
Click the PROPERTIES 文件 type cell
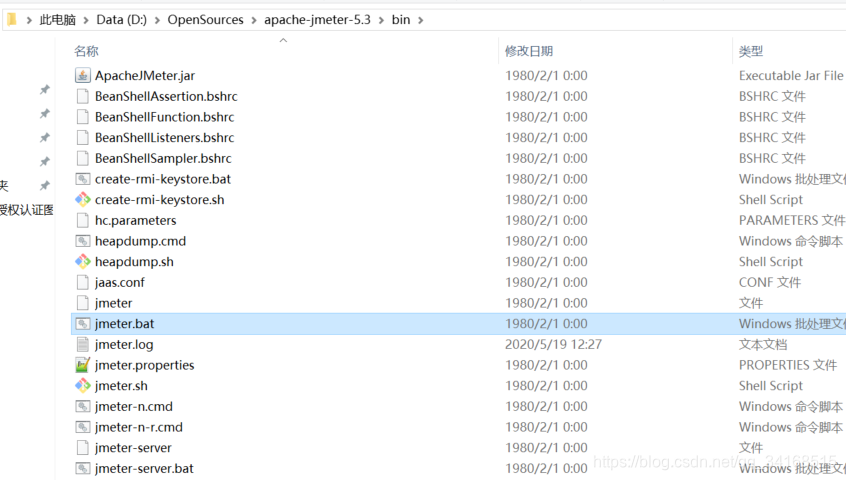pos(788,365)
